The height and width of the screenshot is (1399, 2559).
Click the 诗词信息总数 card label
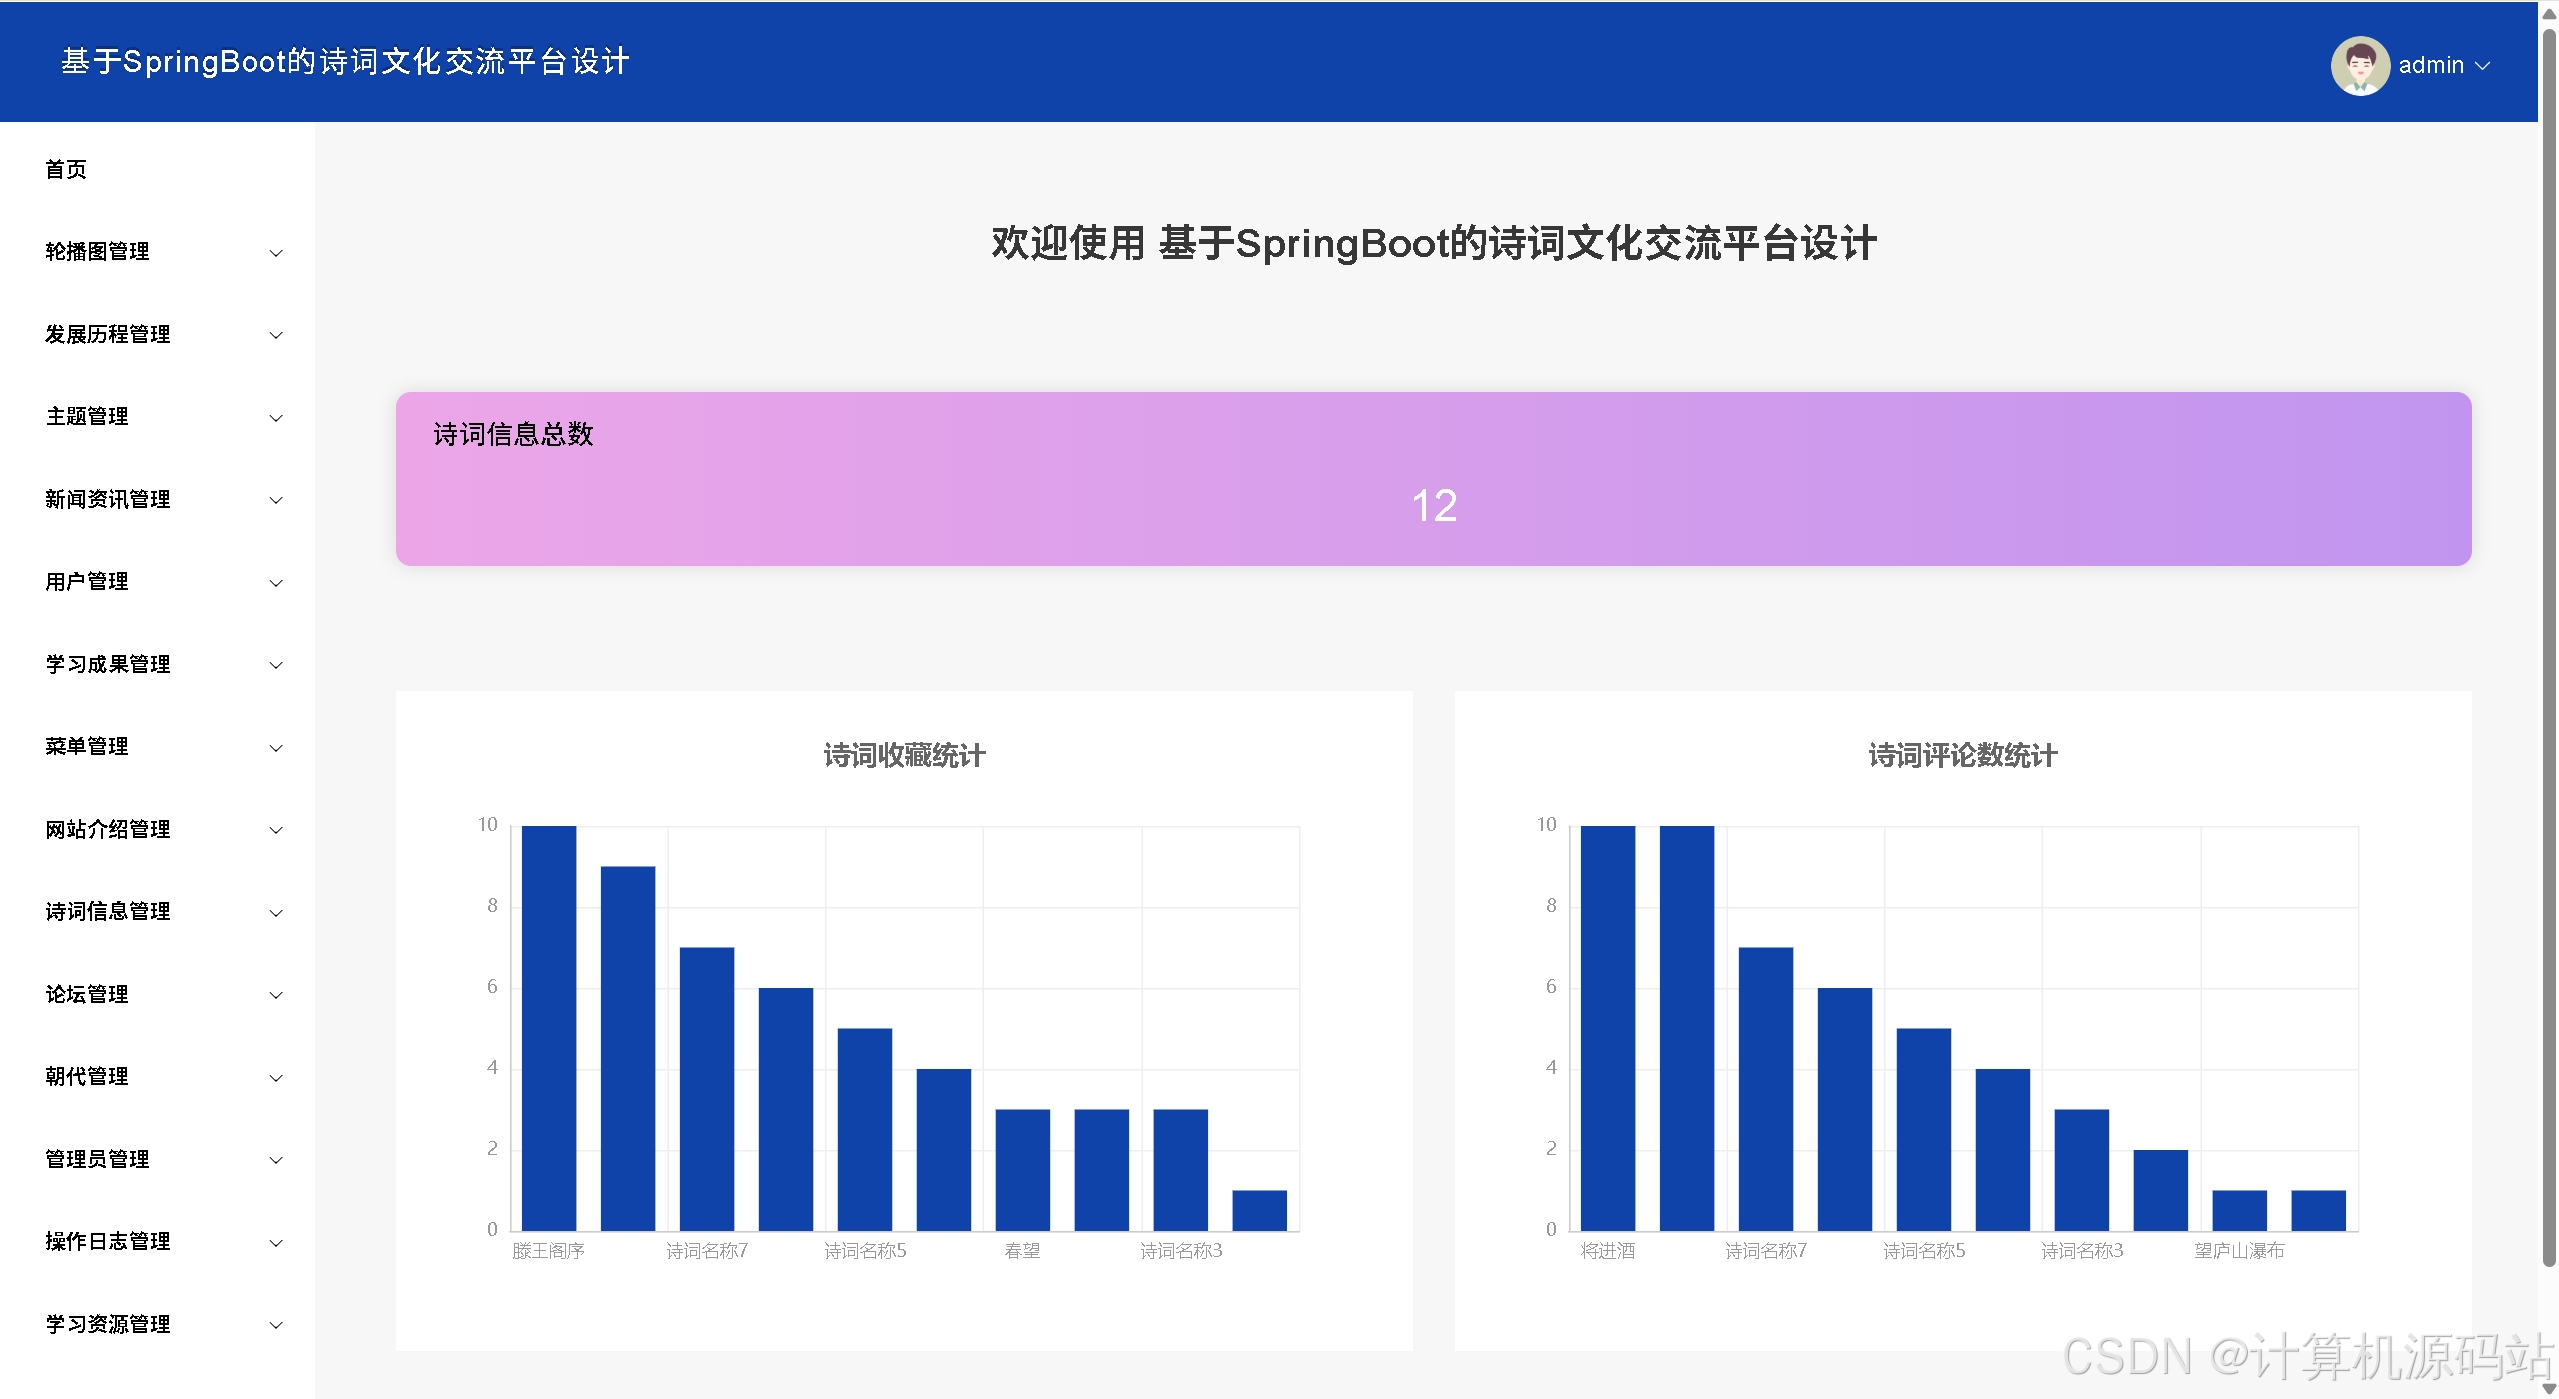[513, 434]
